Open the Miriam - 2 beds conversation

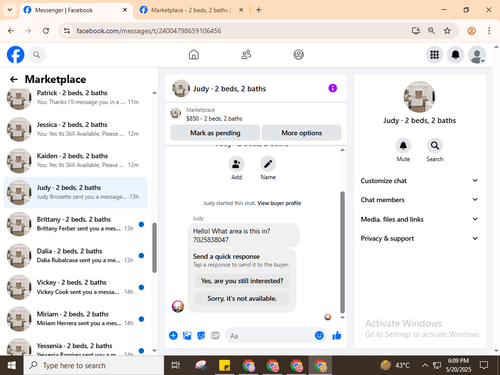(75, 318)
